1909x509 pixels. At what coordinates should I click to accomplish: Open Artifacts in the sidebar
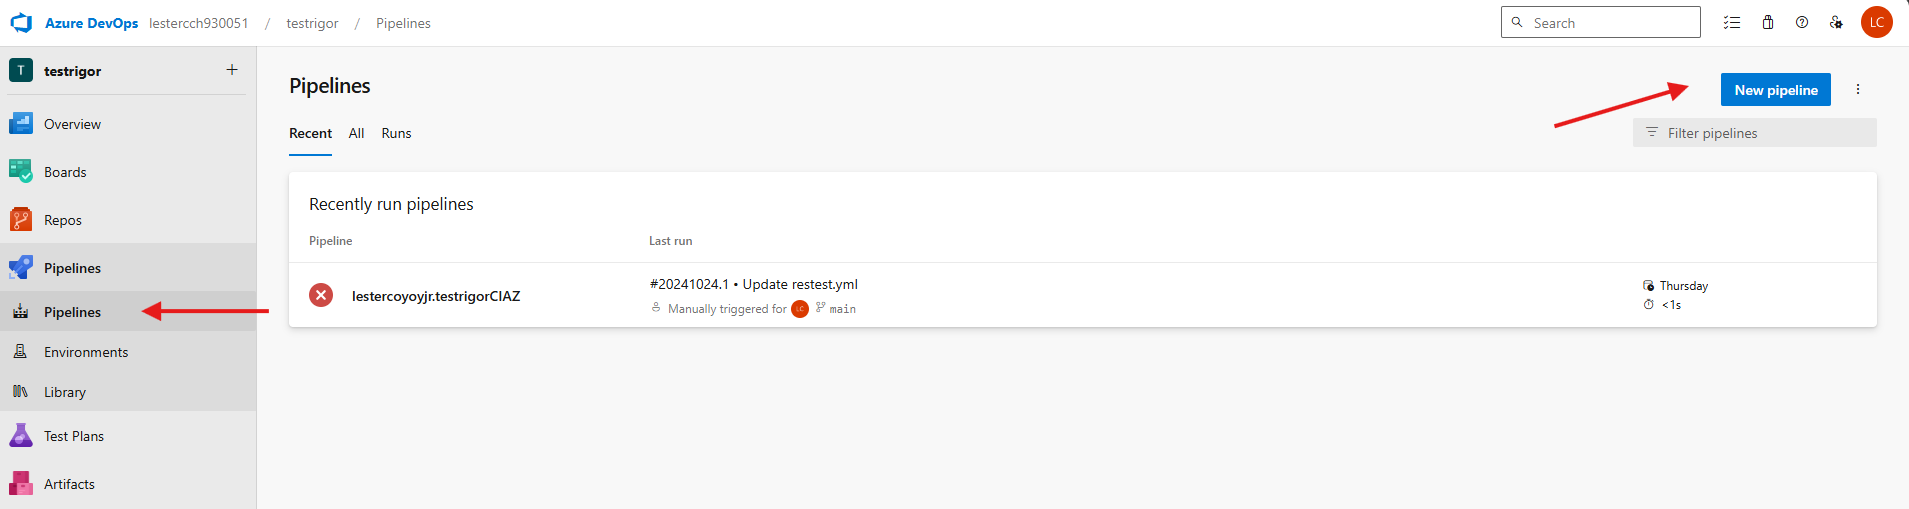tap(69, 484)
